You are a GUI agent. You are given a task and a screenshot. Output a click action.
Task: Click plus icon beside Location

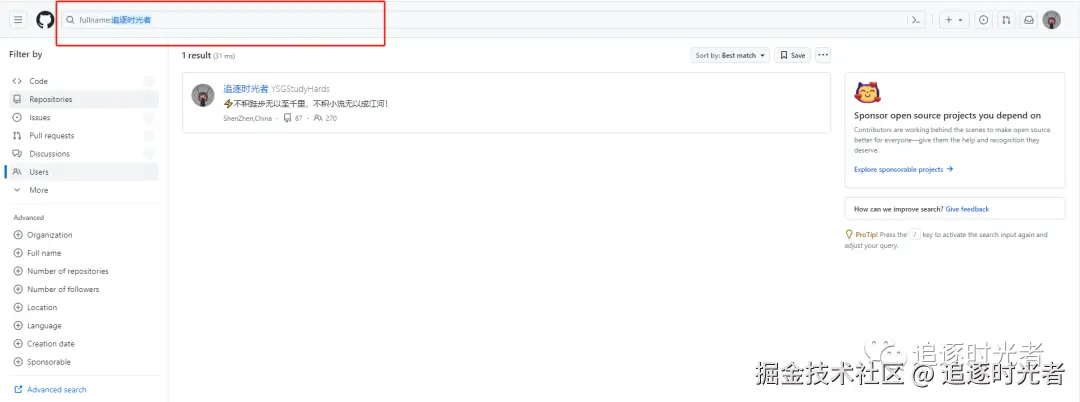point(18,307)
